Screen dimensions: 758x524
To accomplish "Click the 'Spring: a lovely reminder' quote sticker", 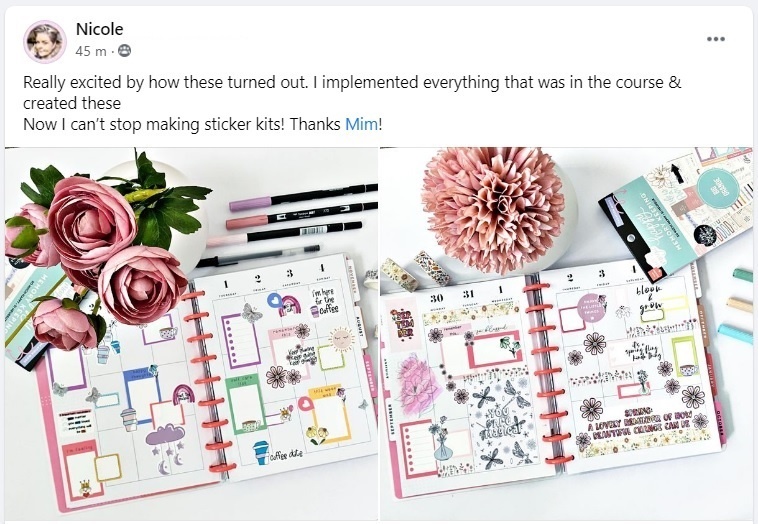I will [640, 425].
